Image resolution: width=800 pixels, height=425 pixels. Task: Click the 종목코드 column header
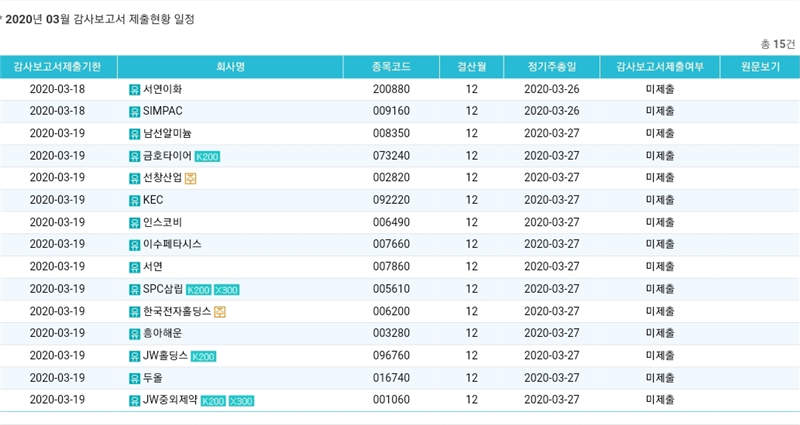[391, 67]
